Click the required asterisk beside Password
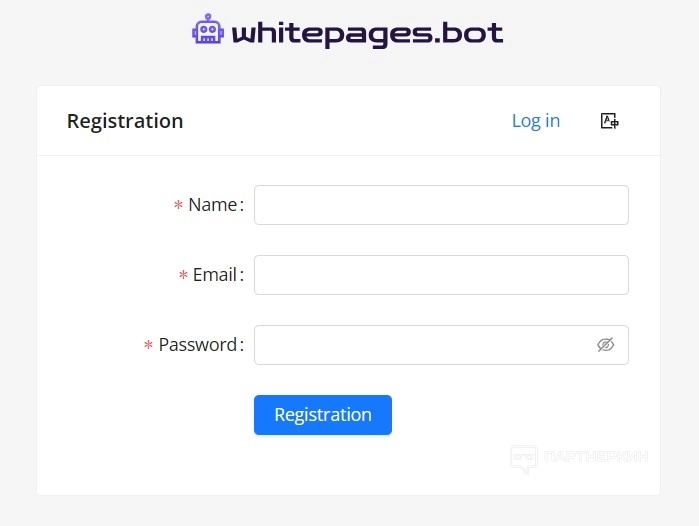 click(148, 346)
